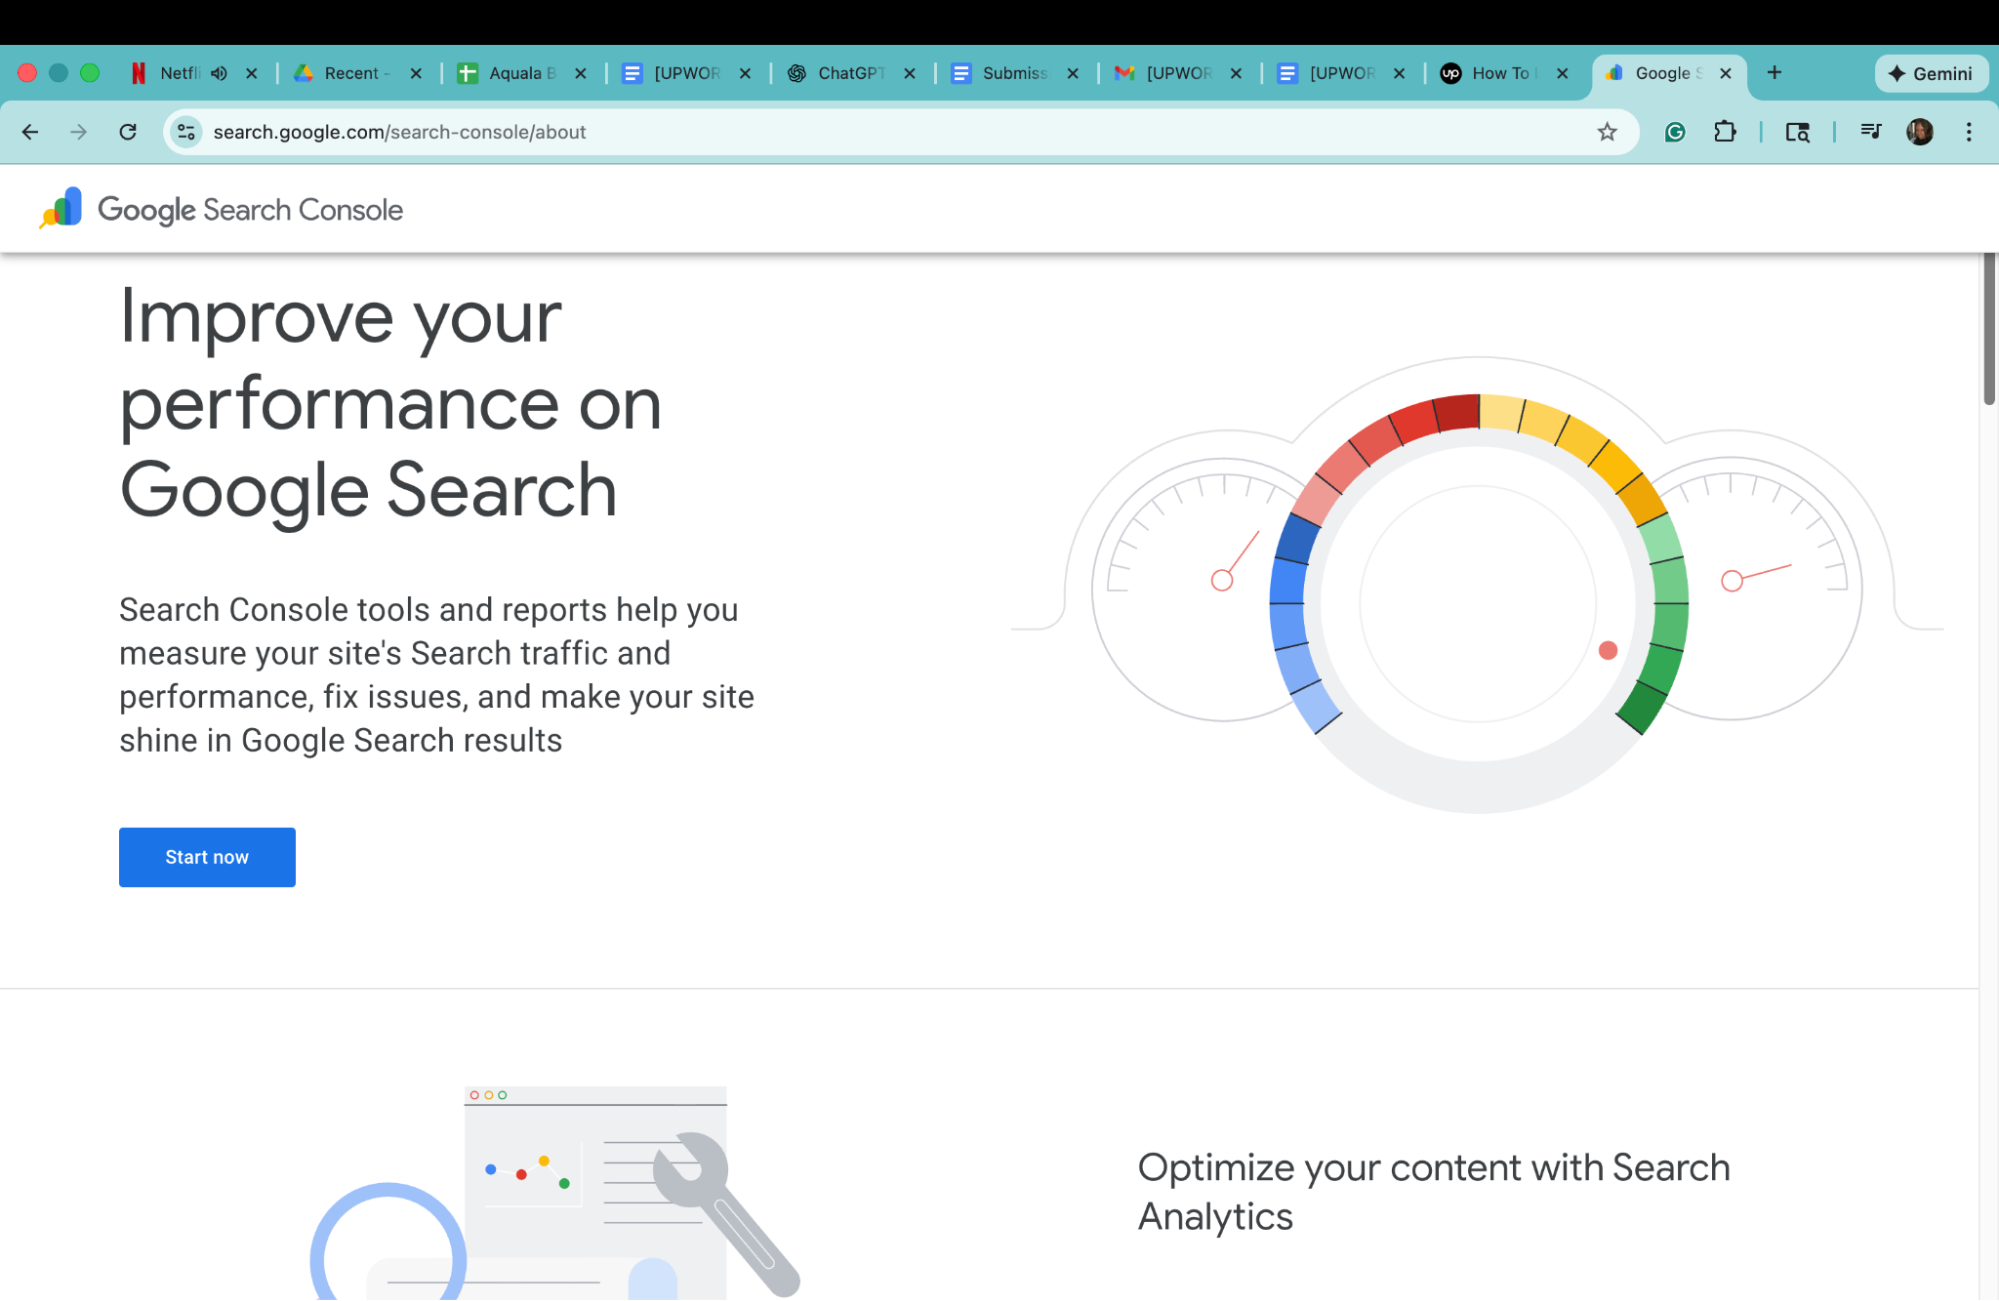Close the How To Upwork tab
This screenshot has height=1301, width=1999.
(1562, 73)
